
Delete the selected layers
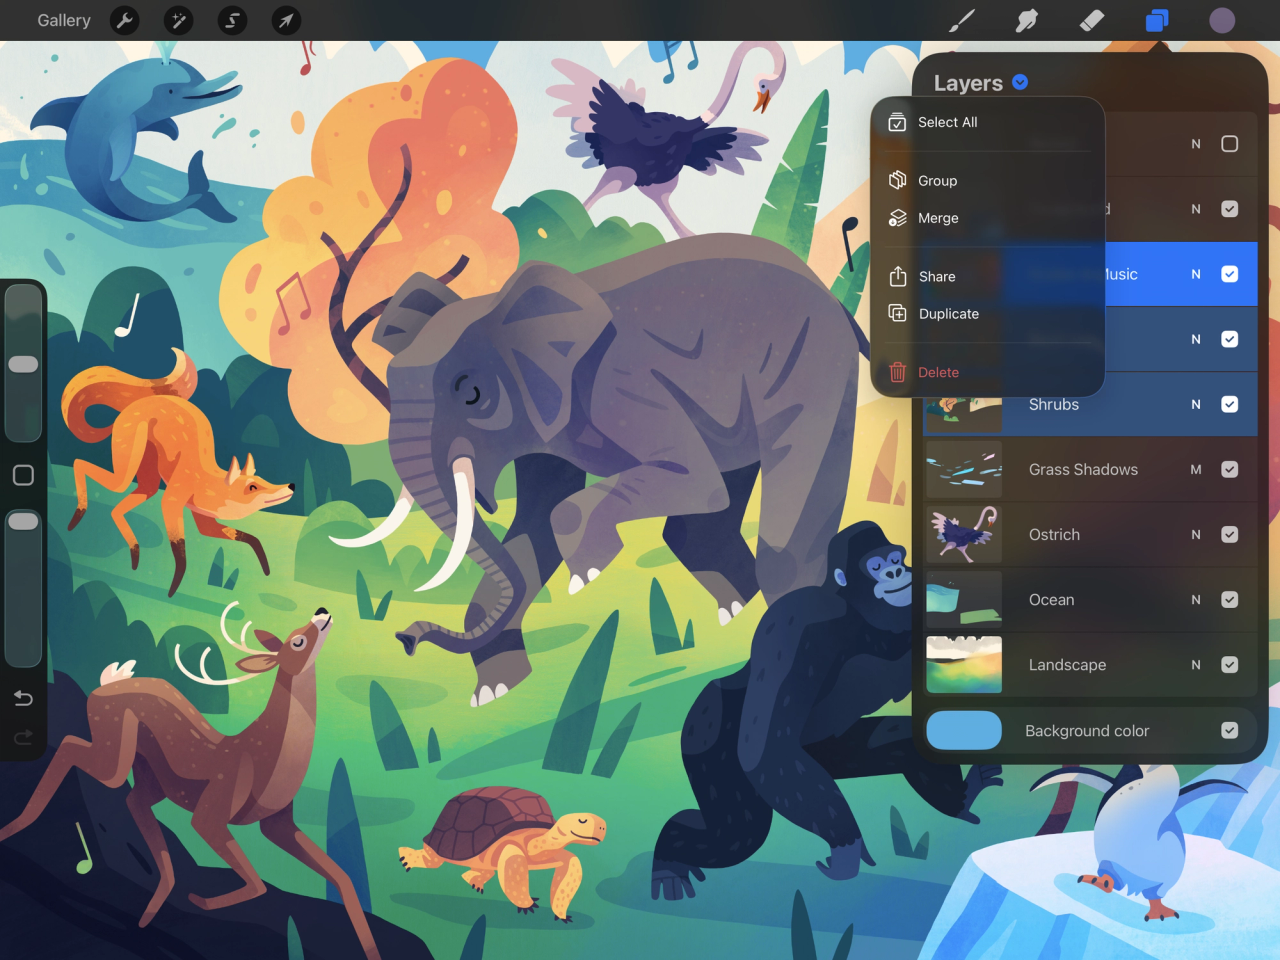[x=988, y=372]
